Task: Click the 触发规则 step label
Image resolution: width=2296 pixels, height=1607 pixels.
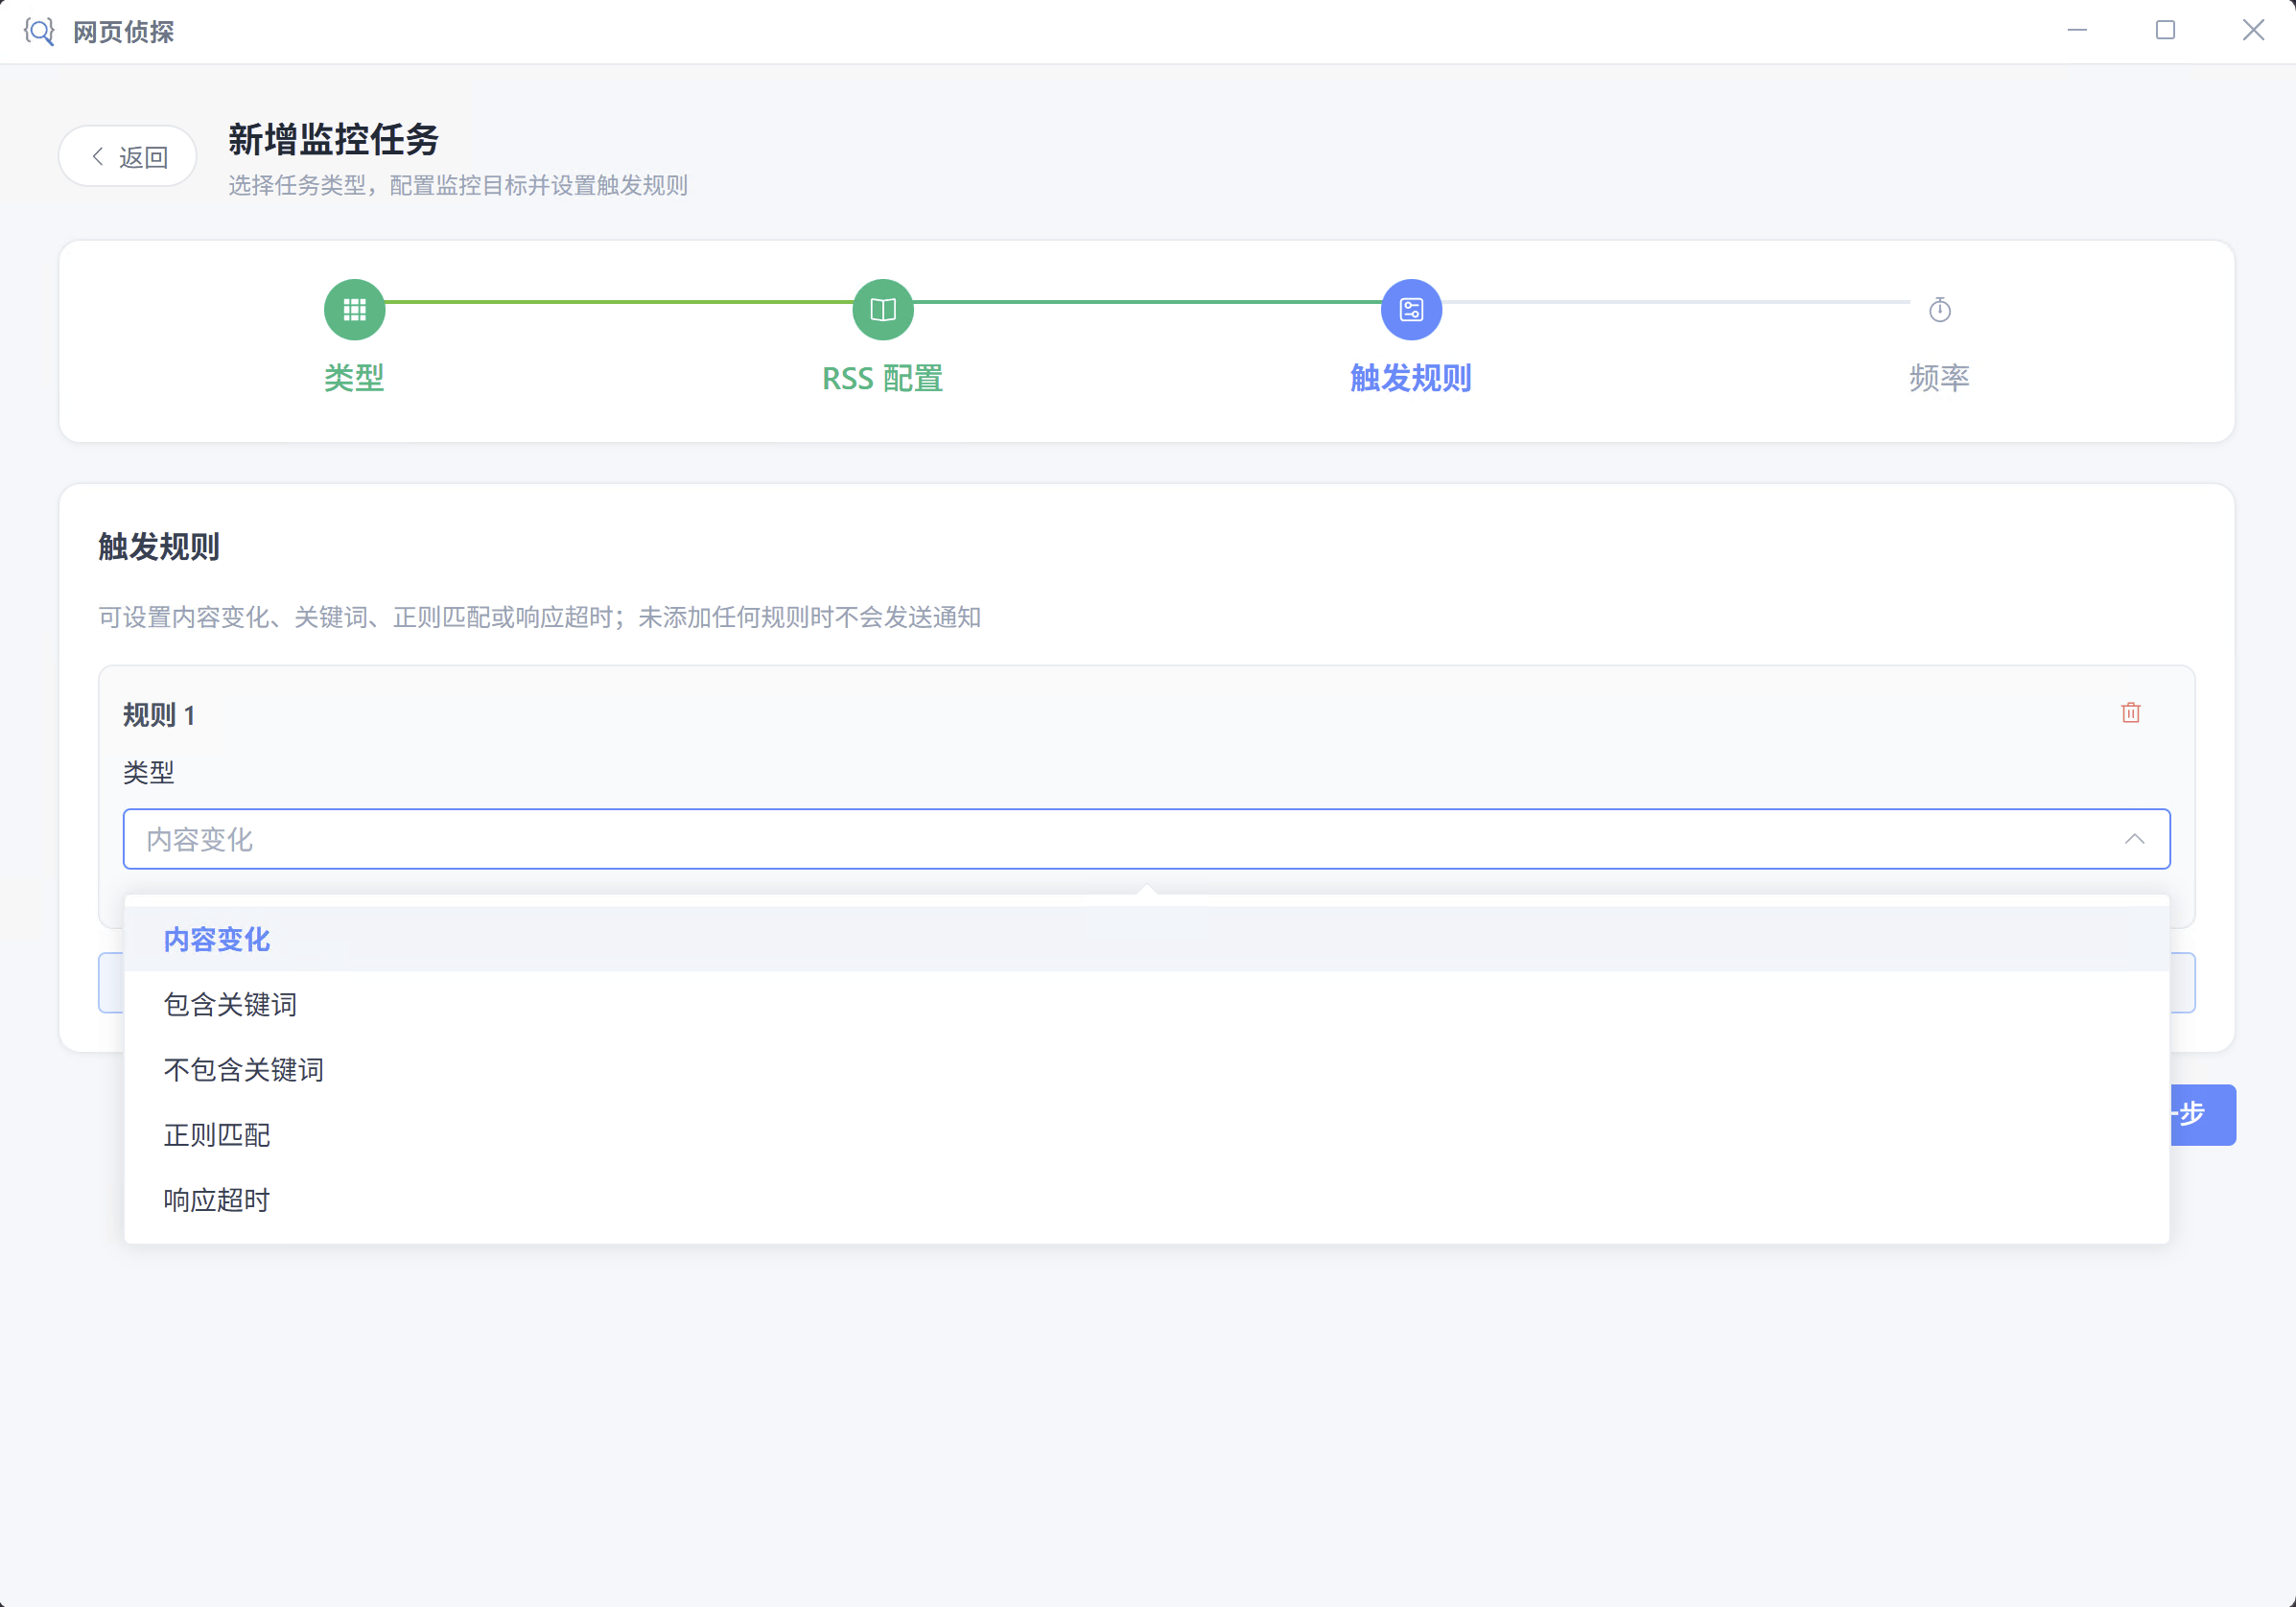Action: pyautogui.click(x=1411, y=378)
